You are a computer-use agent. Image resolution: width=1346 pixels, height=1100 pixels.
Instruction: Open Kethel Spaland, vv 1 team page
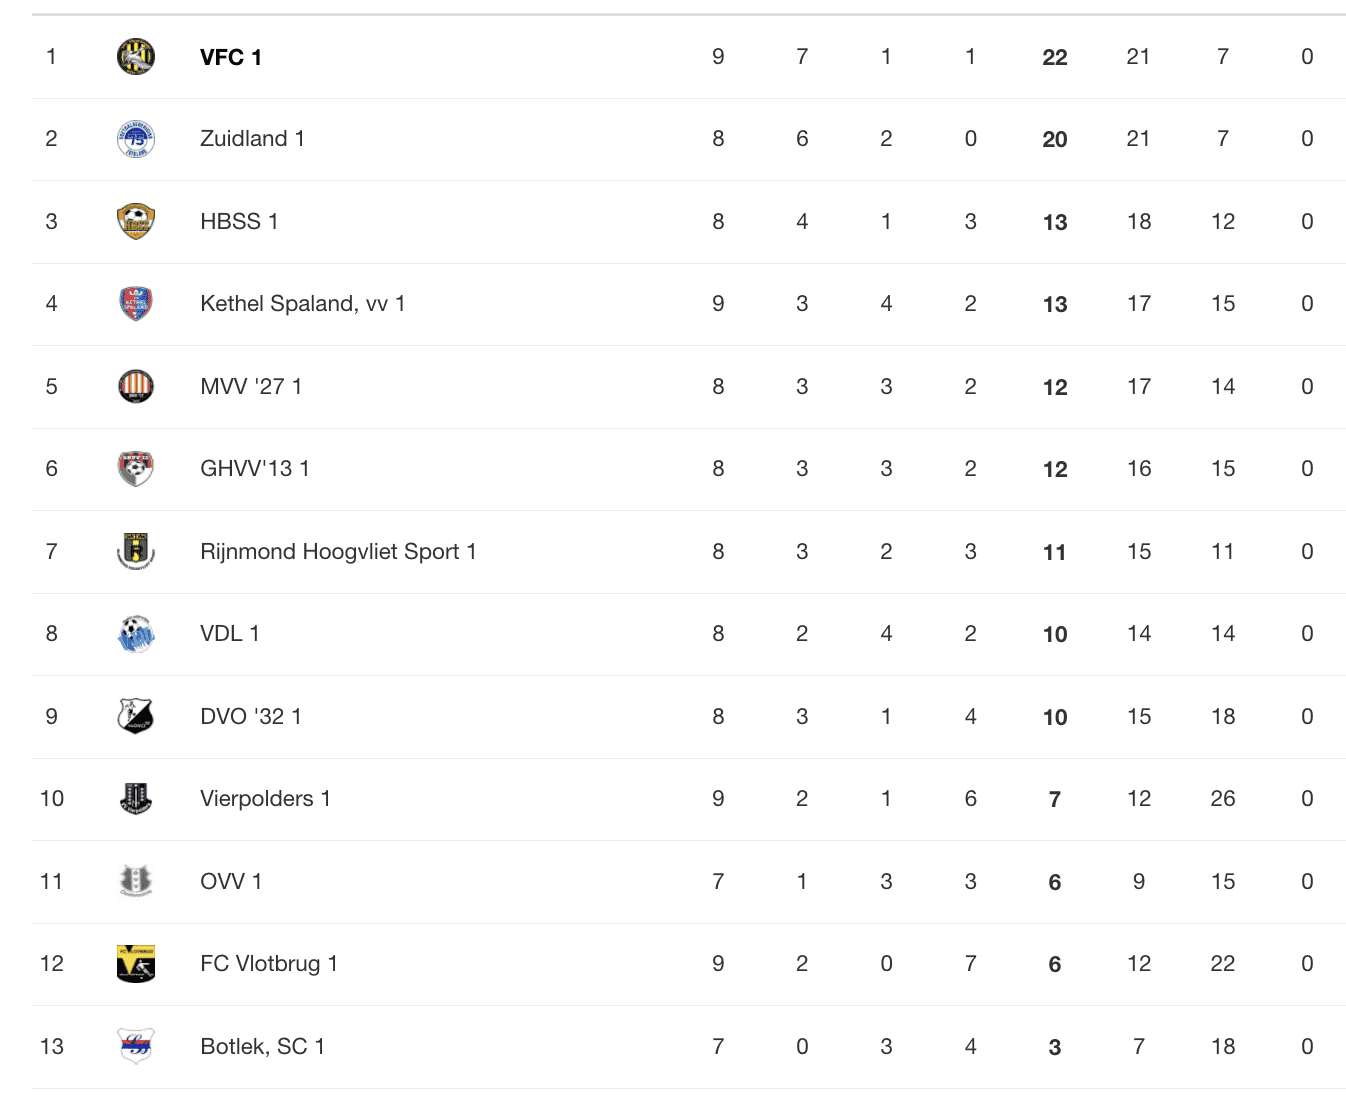pyautogui.click(x=302, y=304)
